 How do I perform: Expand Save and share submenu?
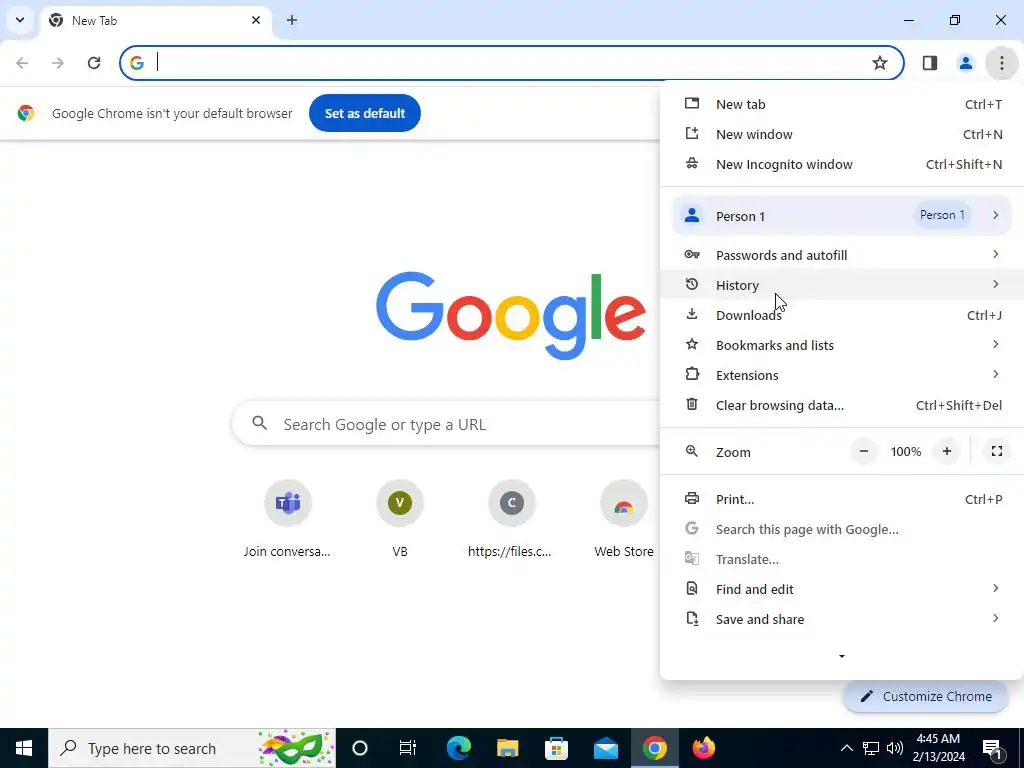[842, 620]
